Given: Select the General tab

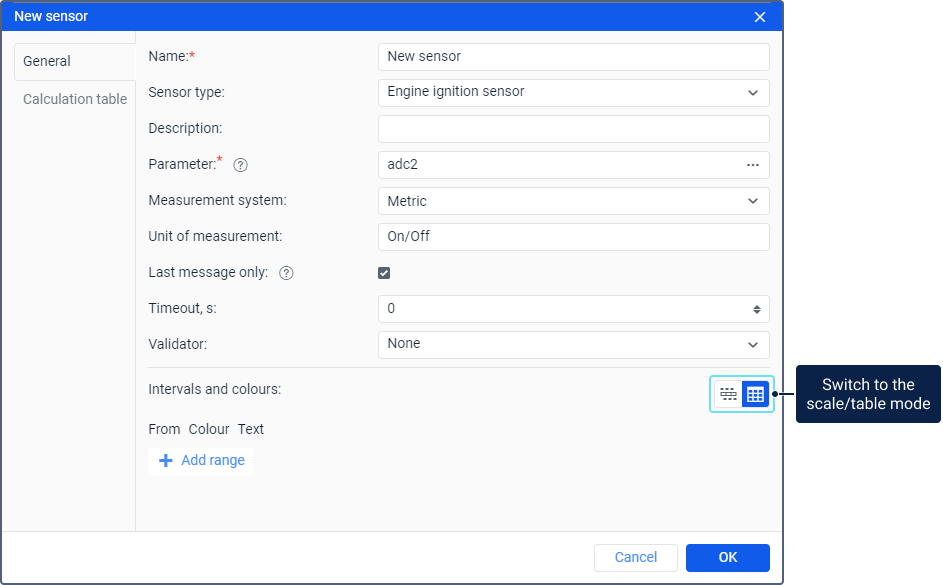Looking at the screenshot, I should click(x=47, y=62).
